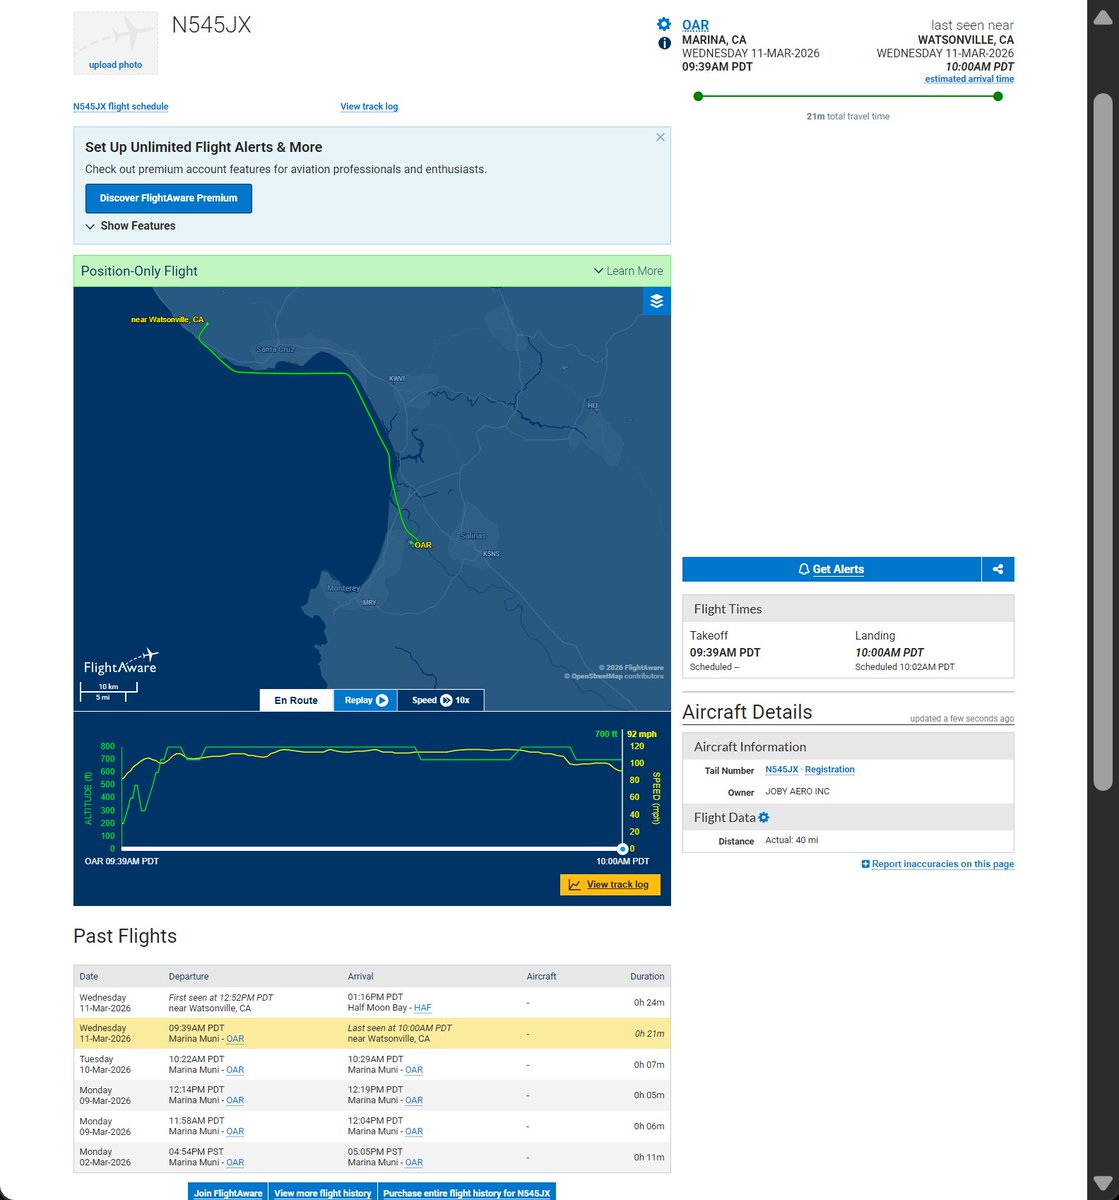Open HAF airport link in Past Flights
The width and height of the screenshot is (1119, 1200).
pos(423,1008)
